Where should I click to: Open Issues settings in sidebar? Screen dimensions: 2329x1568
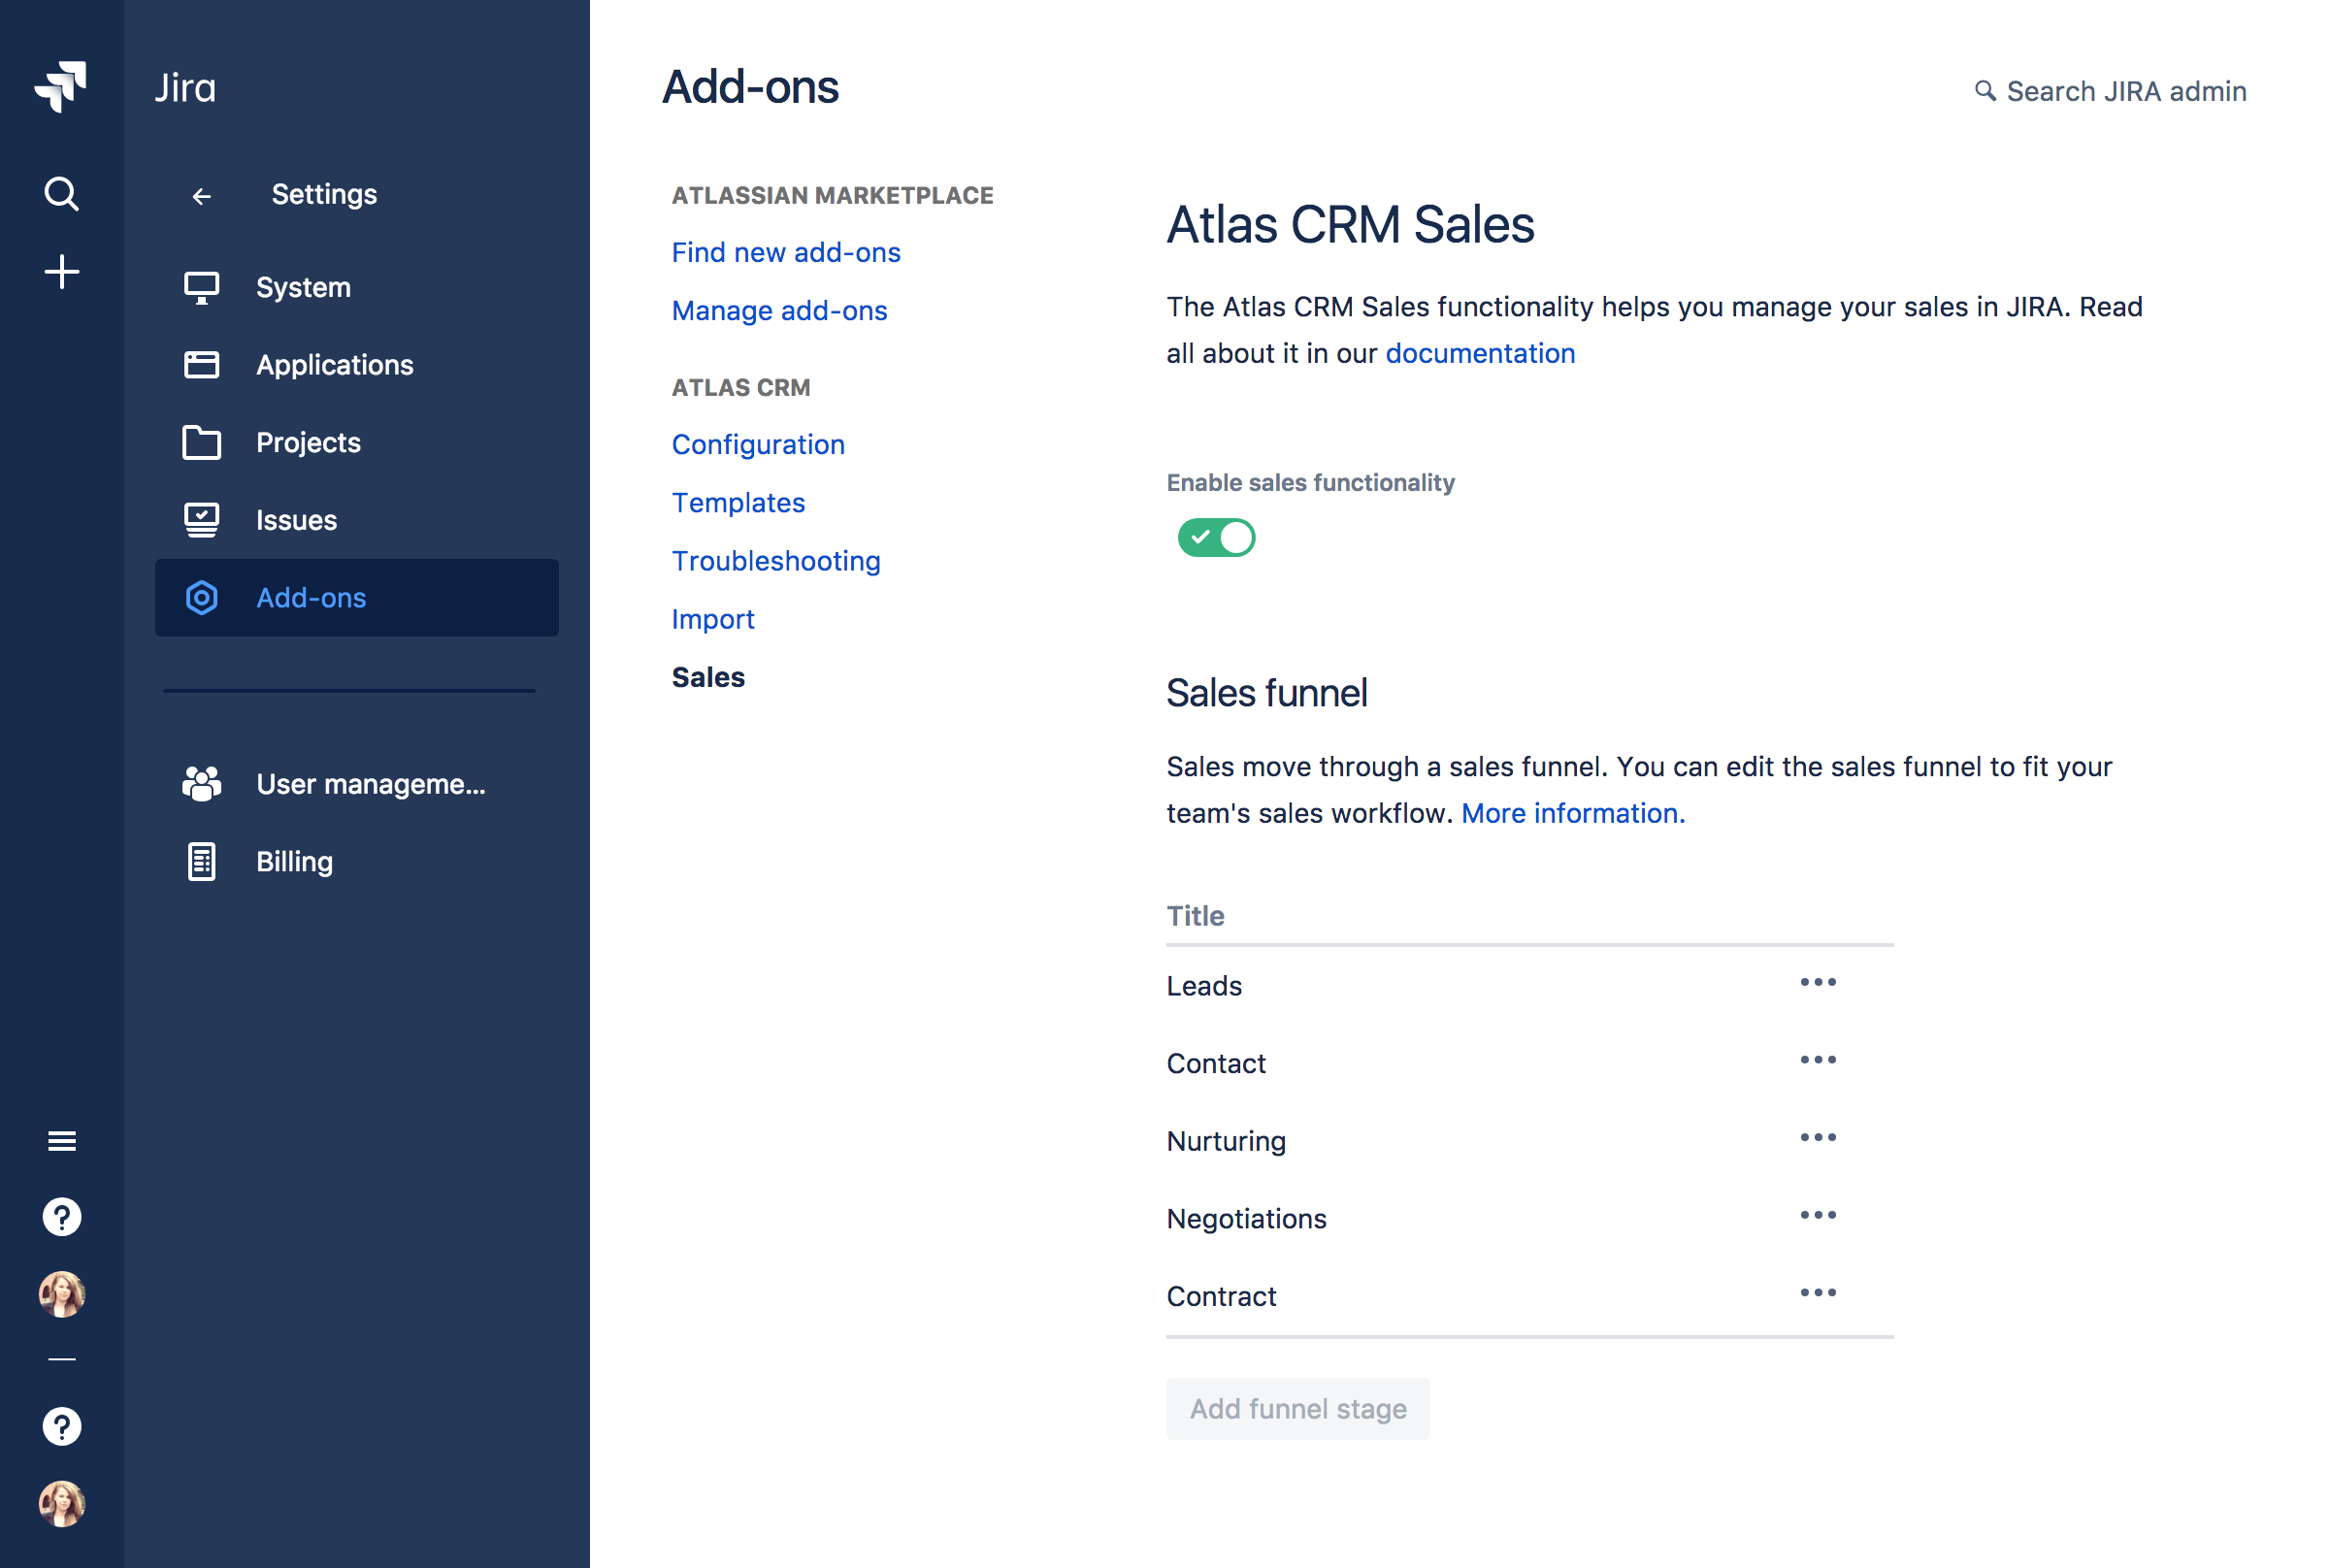(x=356, y=520)
